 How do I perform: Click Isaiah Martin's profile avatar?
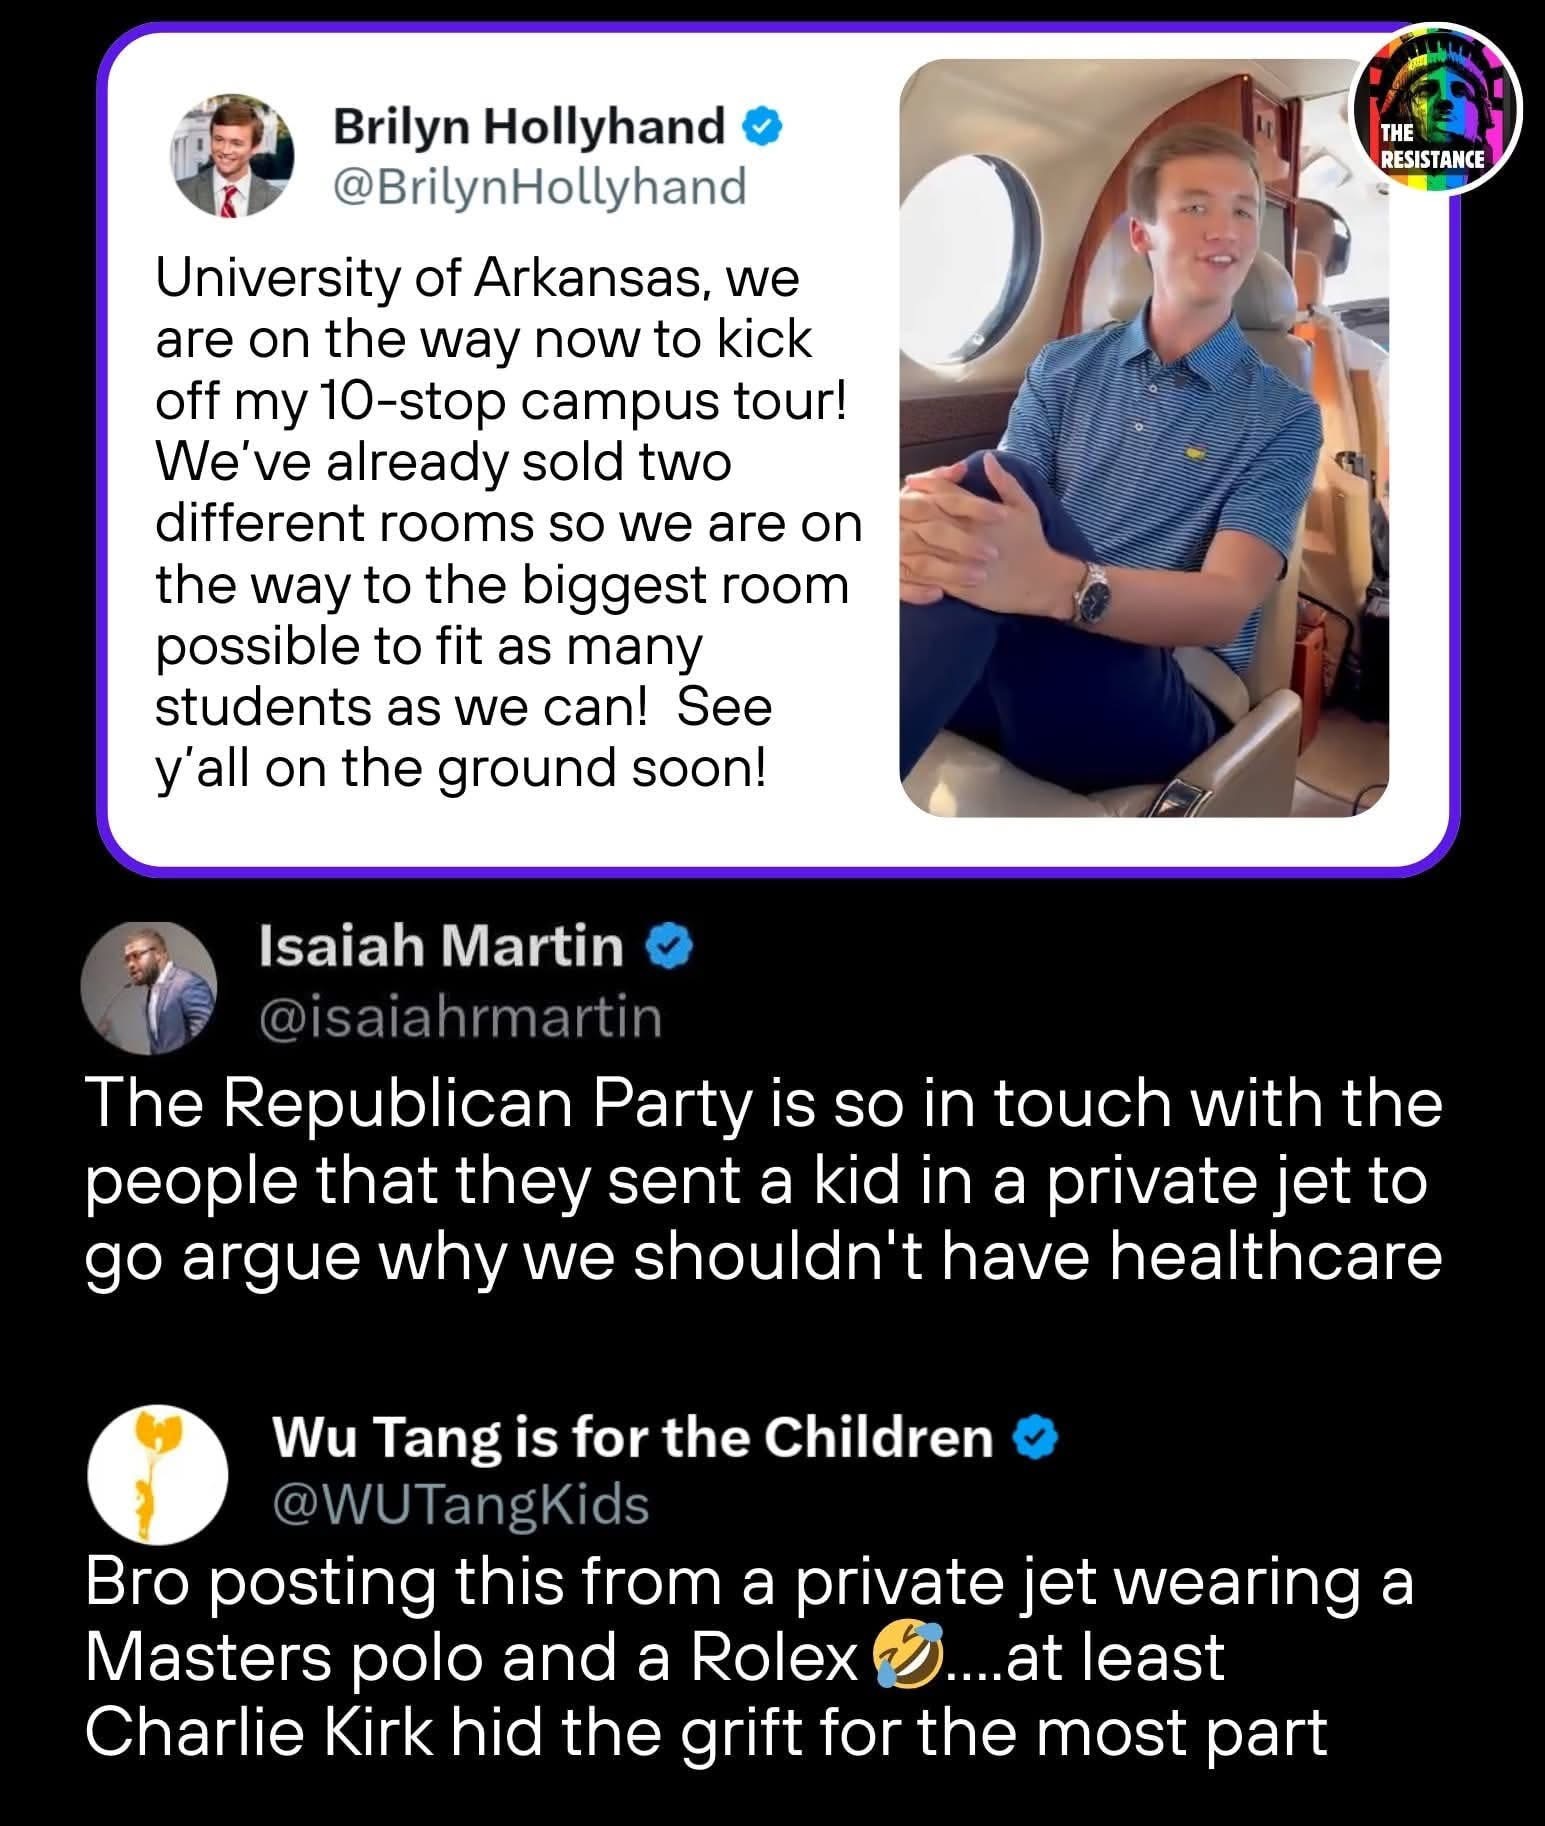[148, 986]
